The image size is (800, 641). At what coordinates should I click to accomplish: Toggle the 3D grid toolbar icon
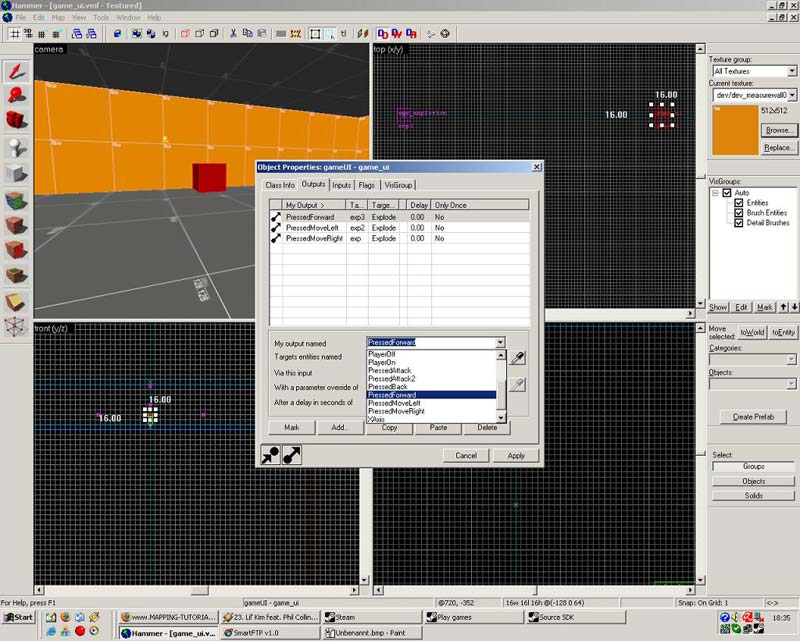tap(28, 34)
